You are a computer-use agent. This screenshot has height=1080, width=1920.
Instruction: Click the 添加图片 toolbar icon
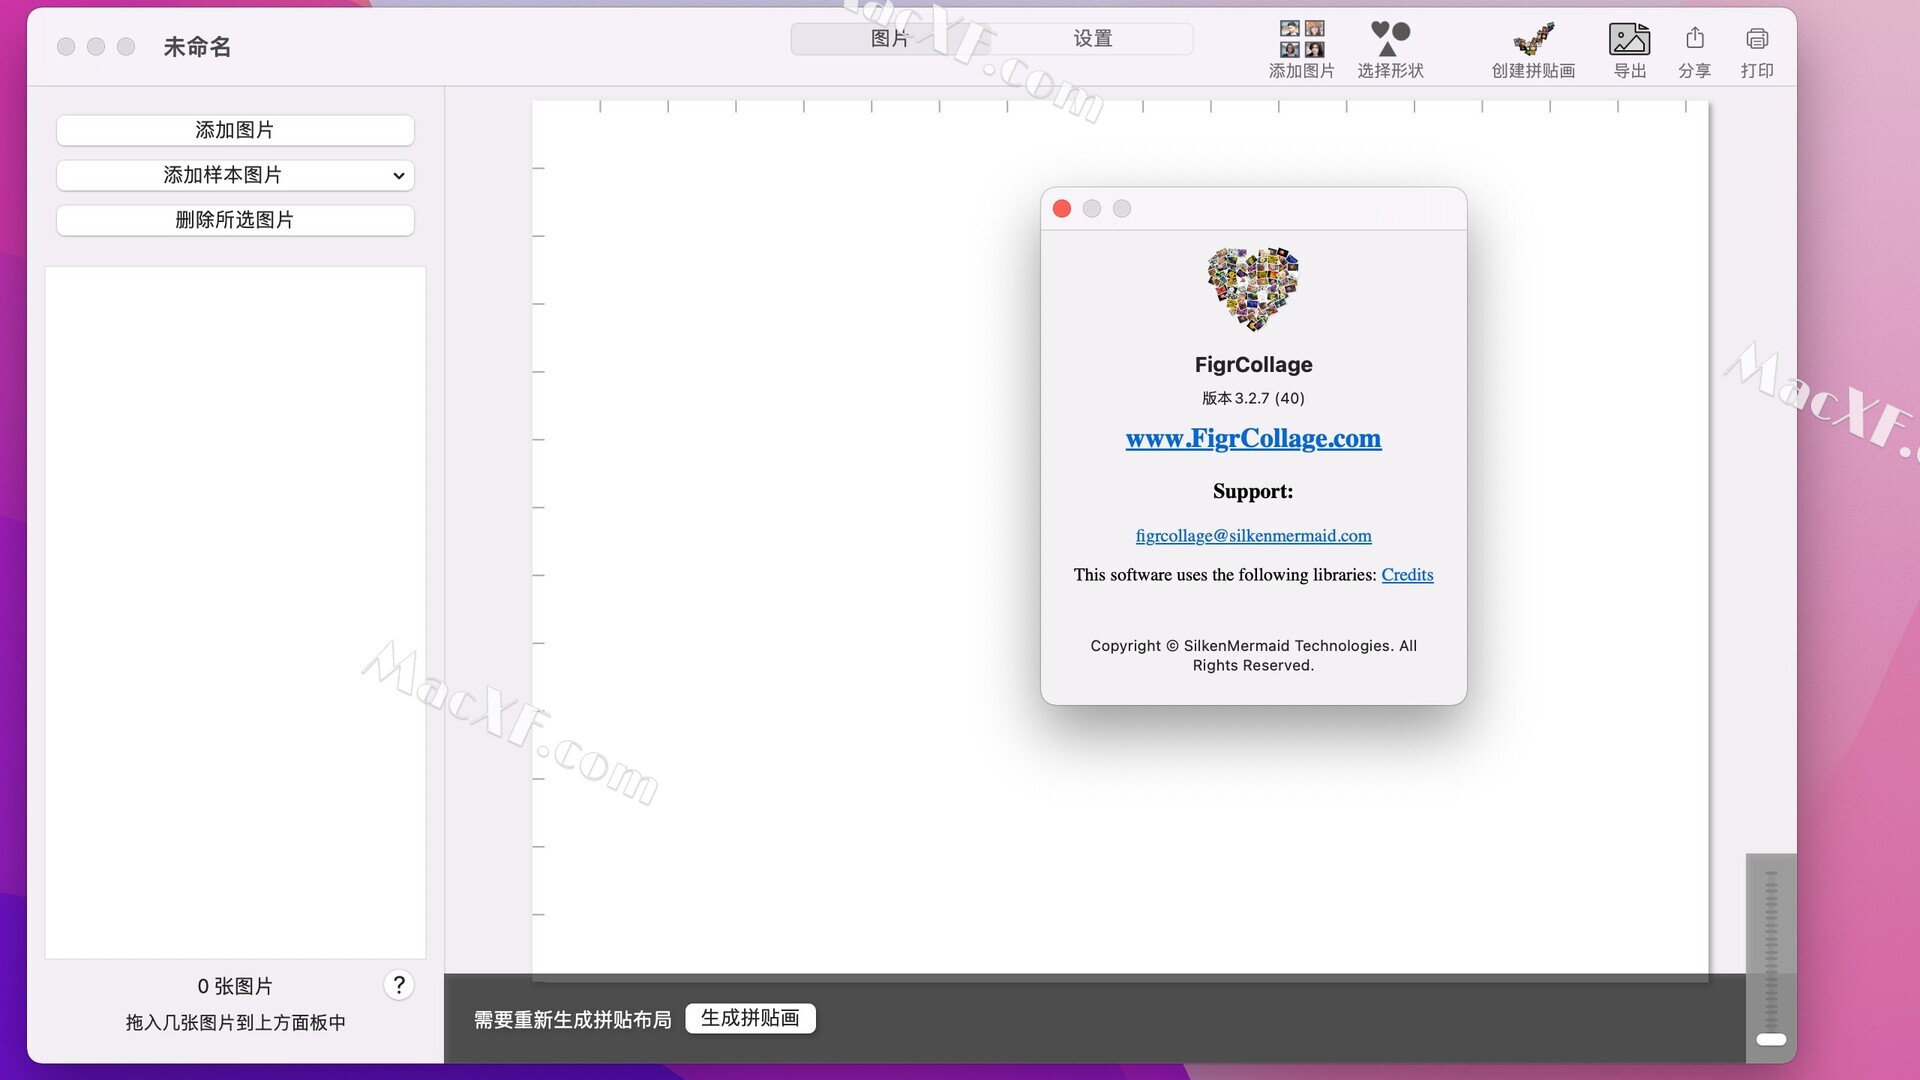pos(1301,39)
